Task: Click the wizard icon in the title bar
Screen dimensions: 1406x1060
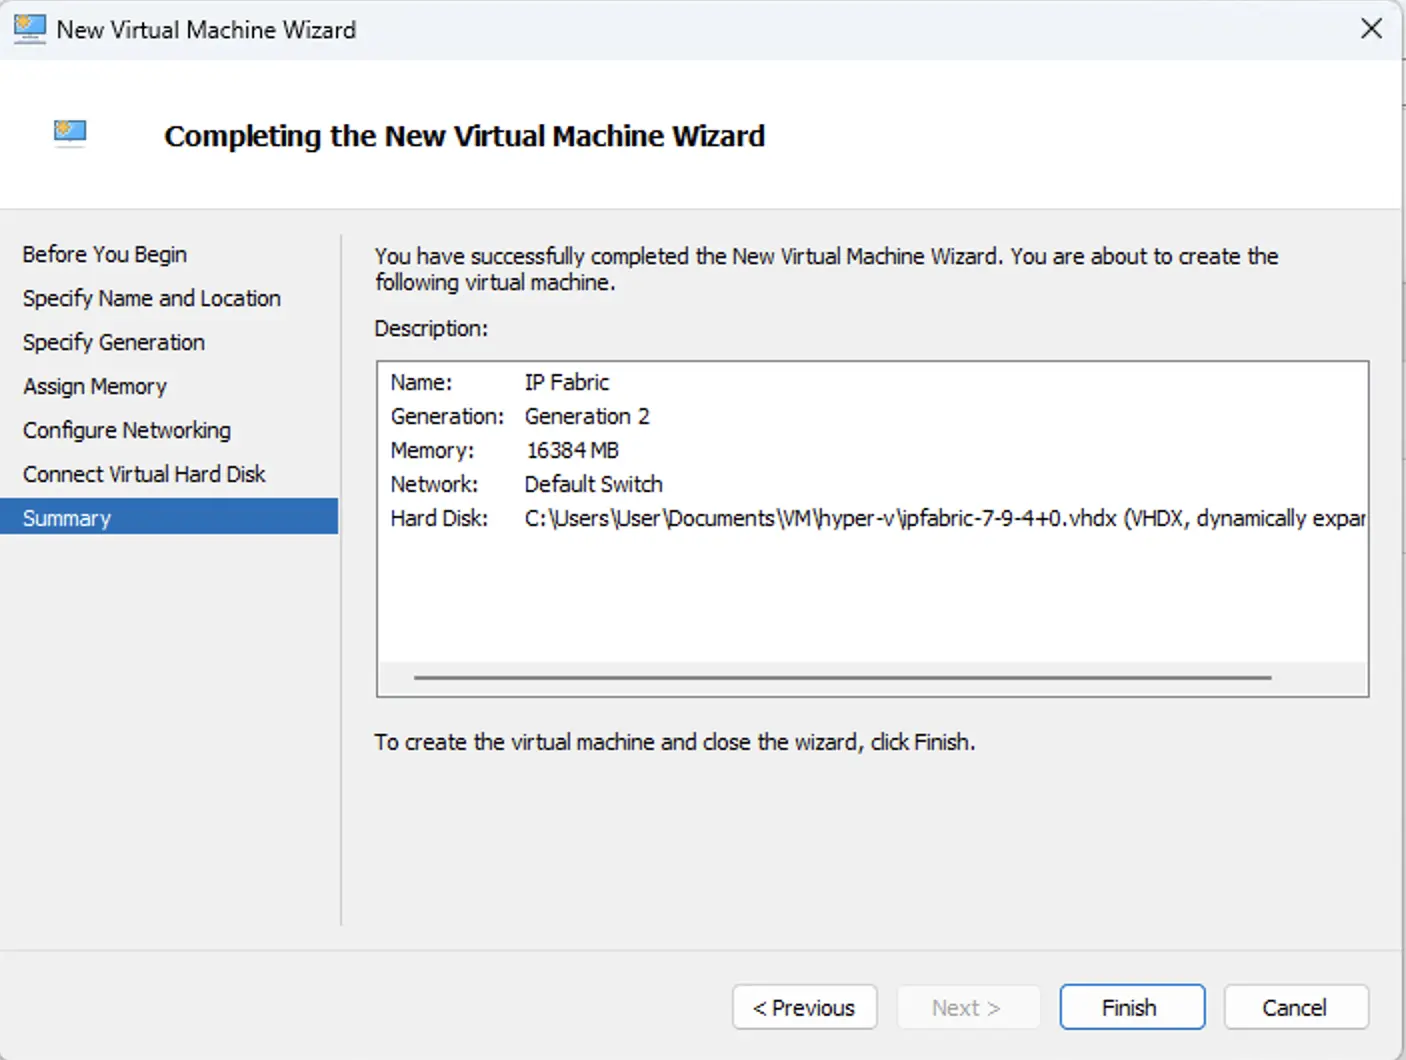Action: [x=29, y=29]
